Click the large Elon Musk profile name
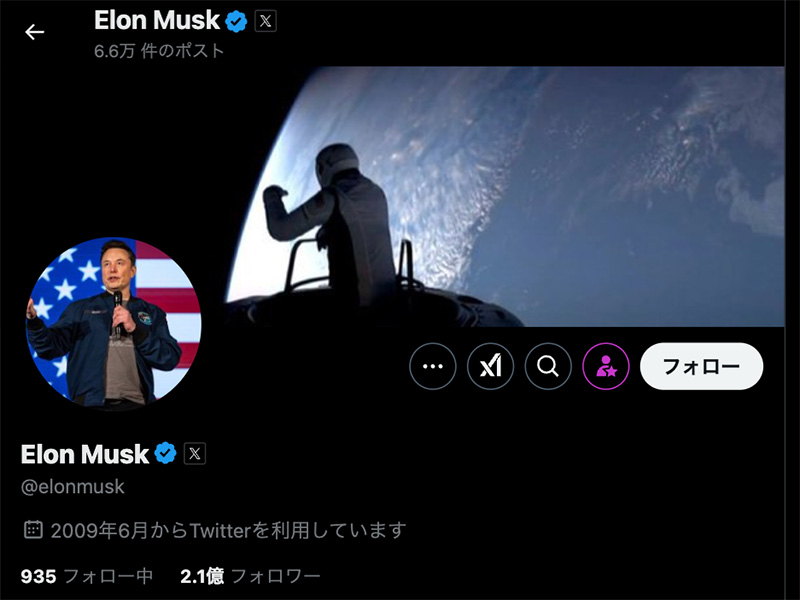 (85, 454)
